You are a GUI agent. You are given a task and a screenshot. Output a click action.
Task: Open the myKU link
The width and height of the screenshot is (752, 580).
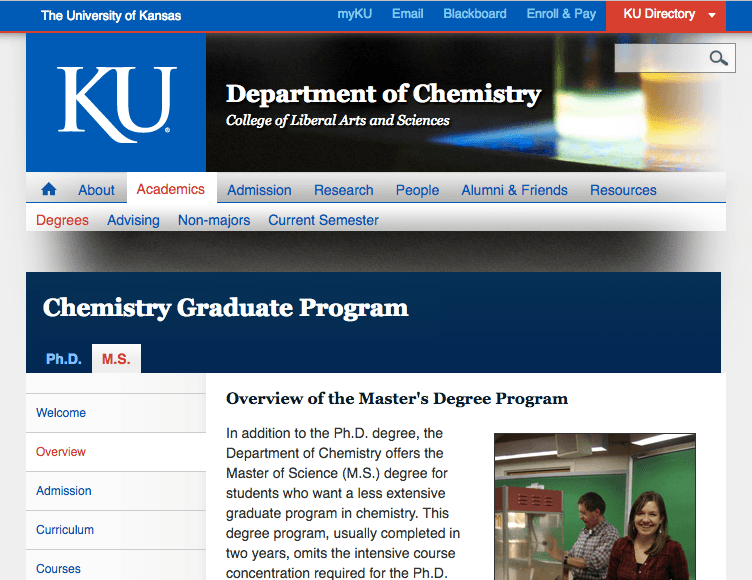(355, 14)
